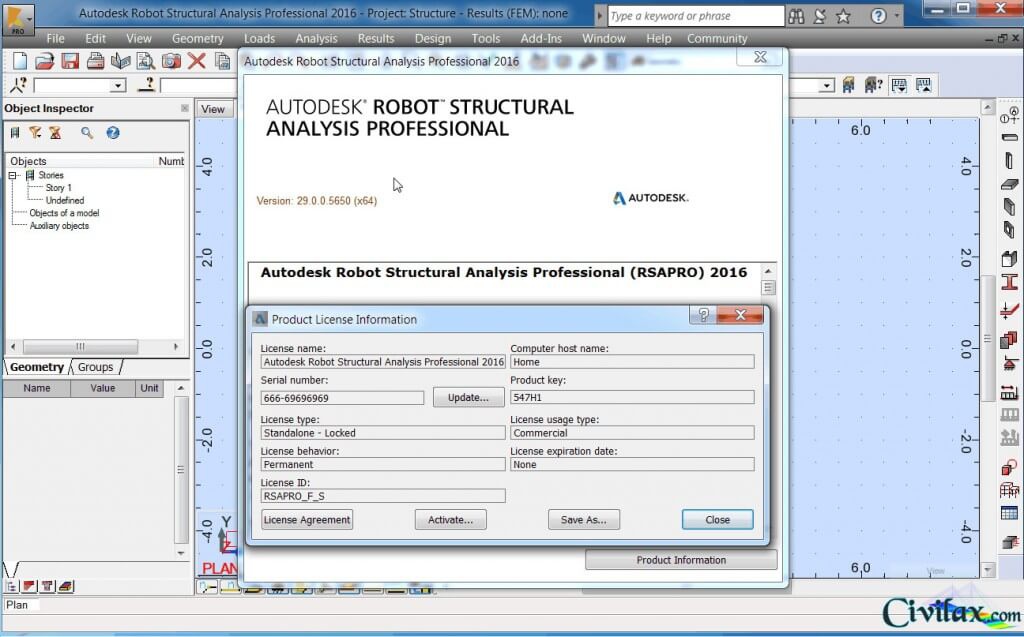This screenshot has height=637, width=1024.
Task: Switch to the Geometry tab
Action: [37, 367]
